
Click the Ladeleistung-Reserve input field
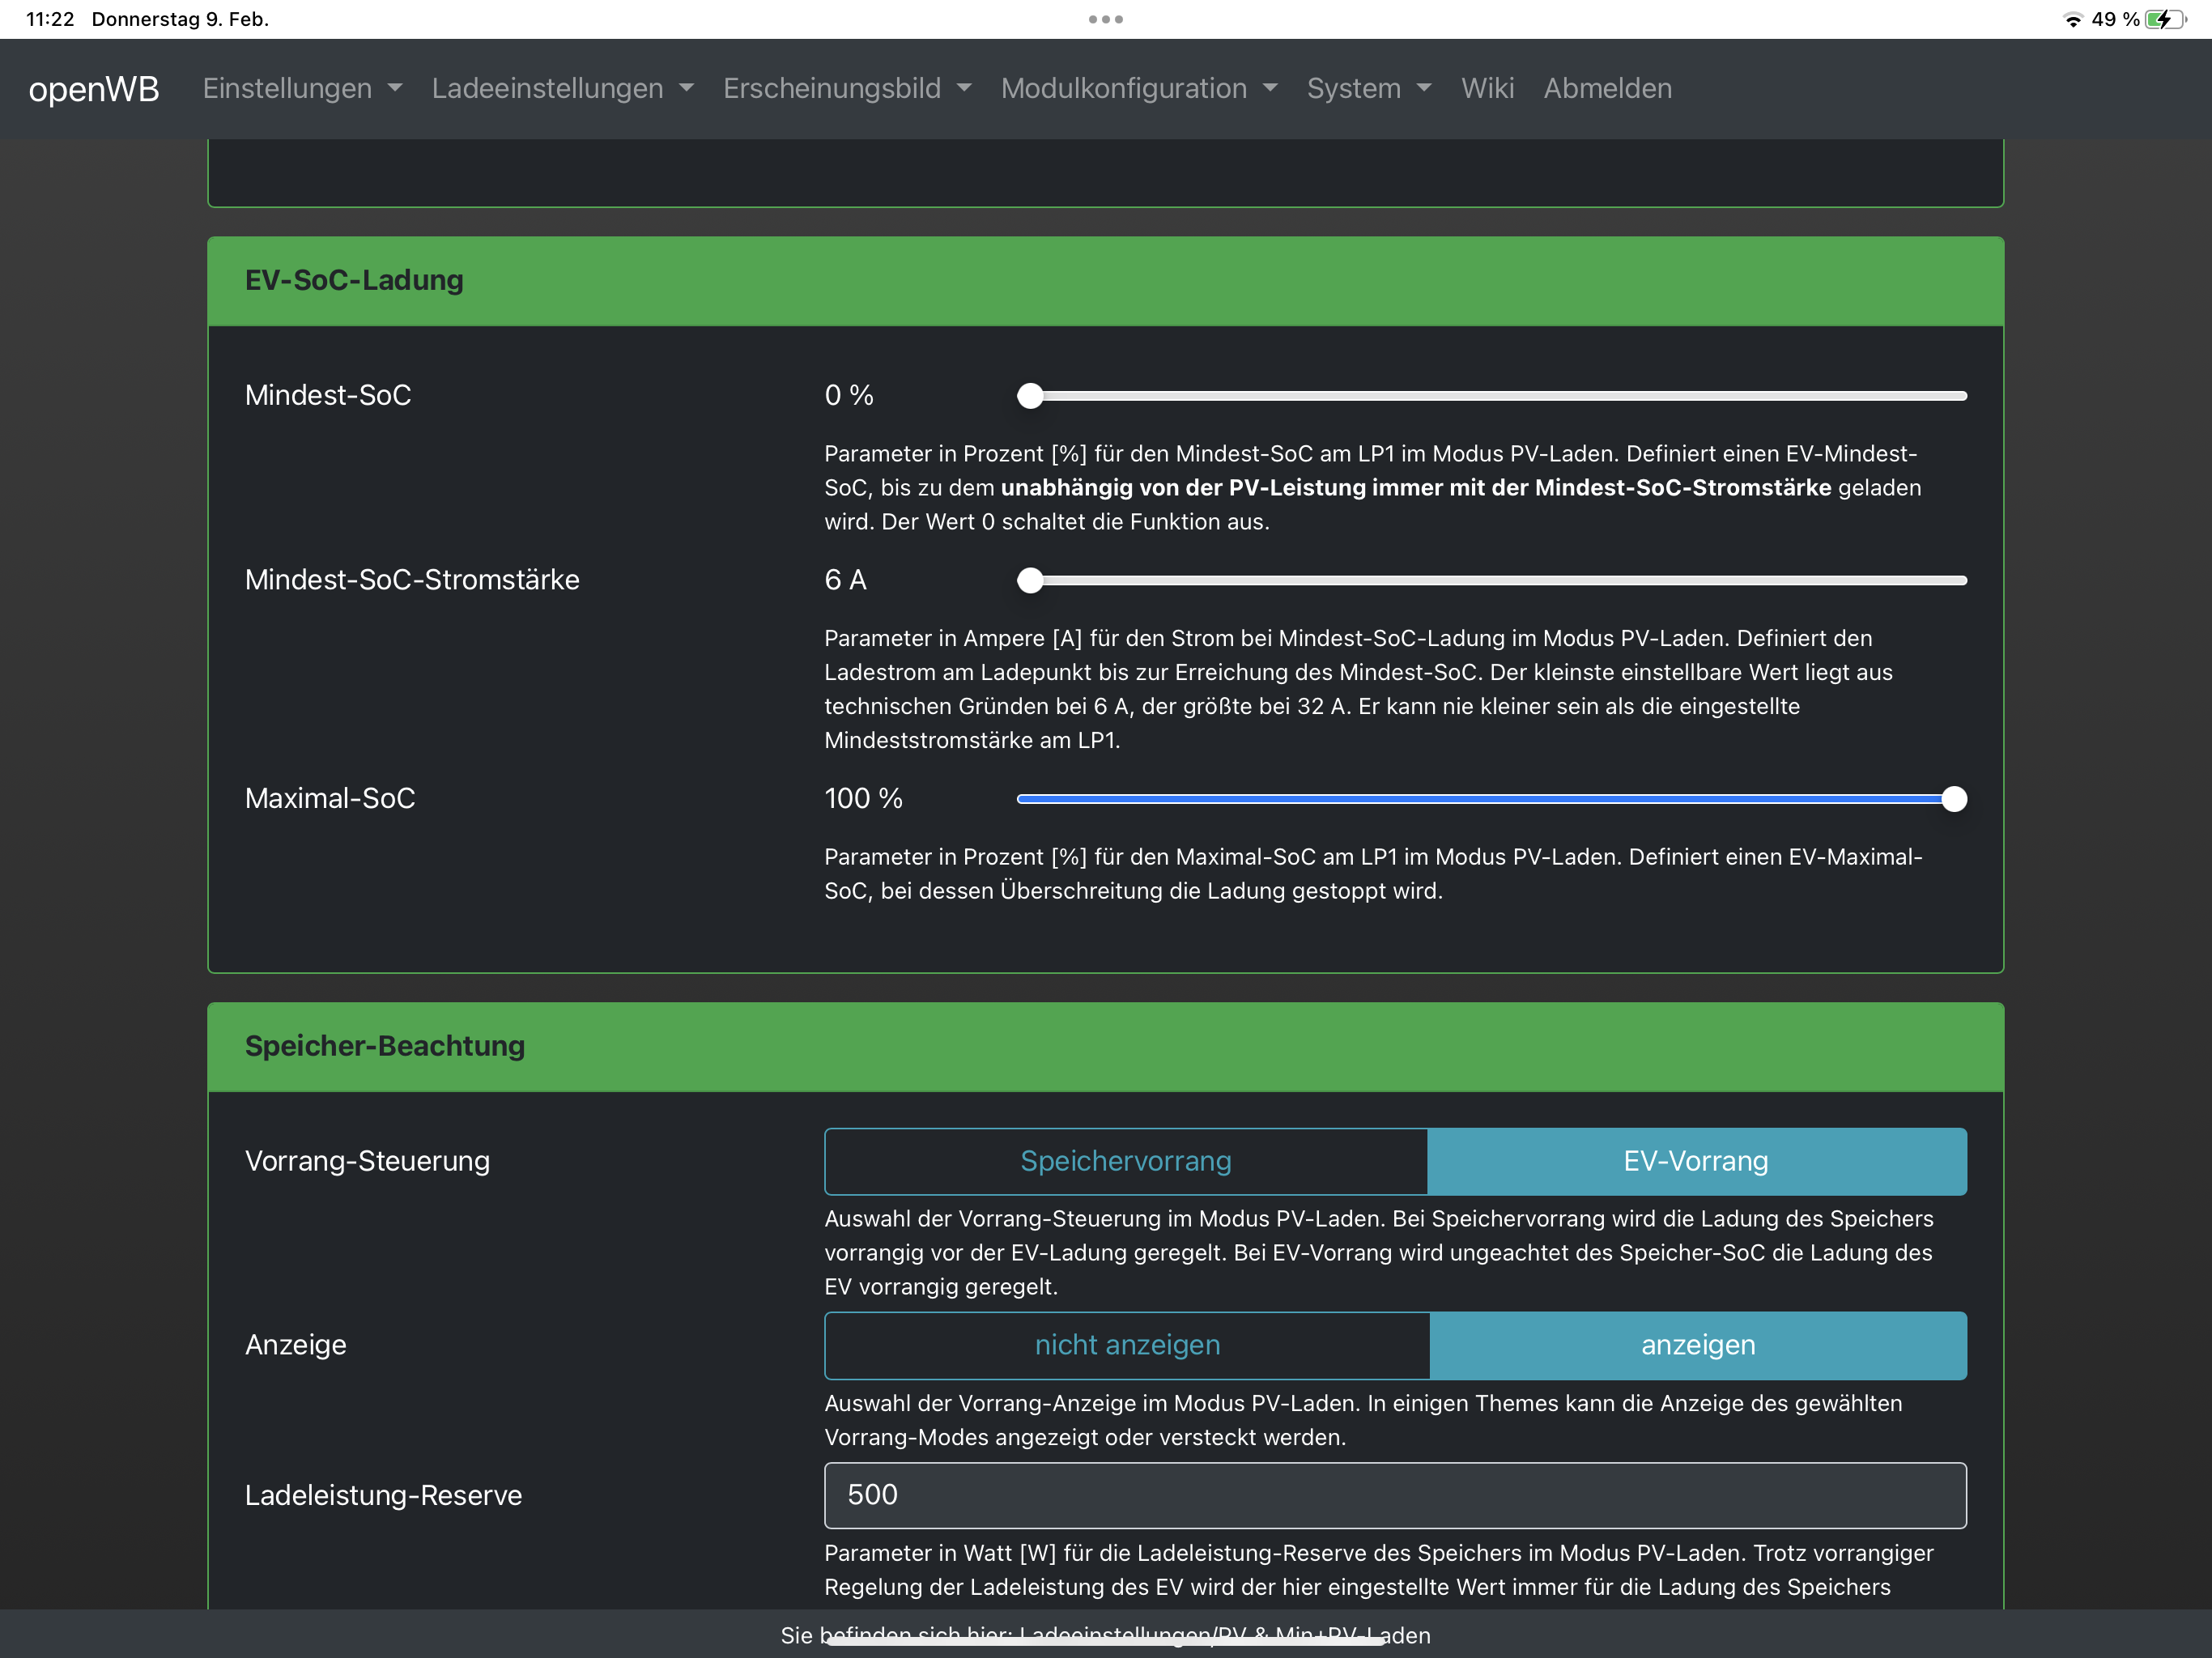[1395, 1495]
